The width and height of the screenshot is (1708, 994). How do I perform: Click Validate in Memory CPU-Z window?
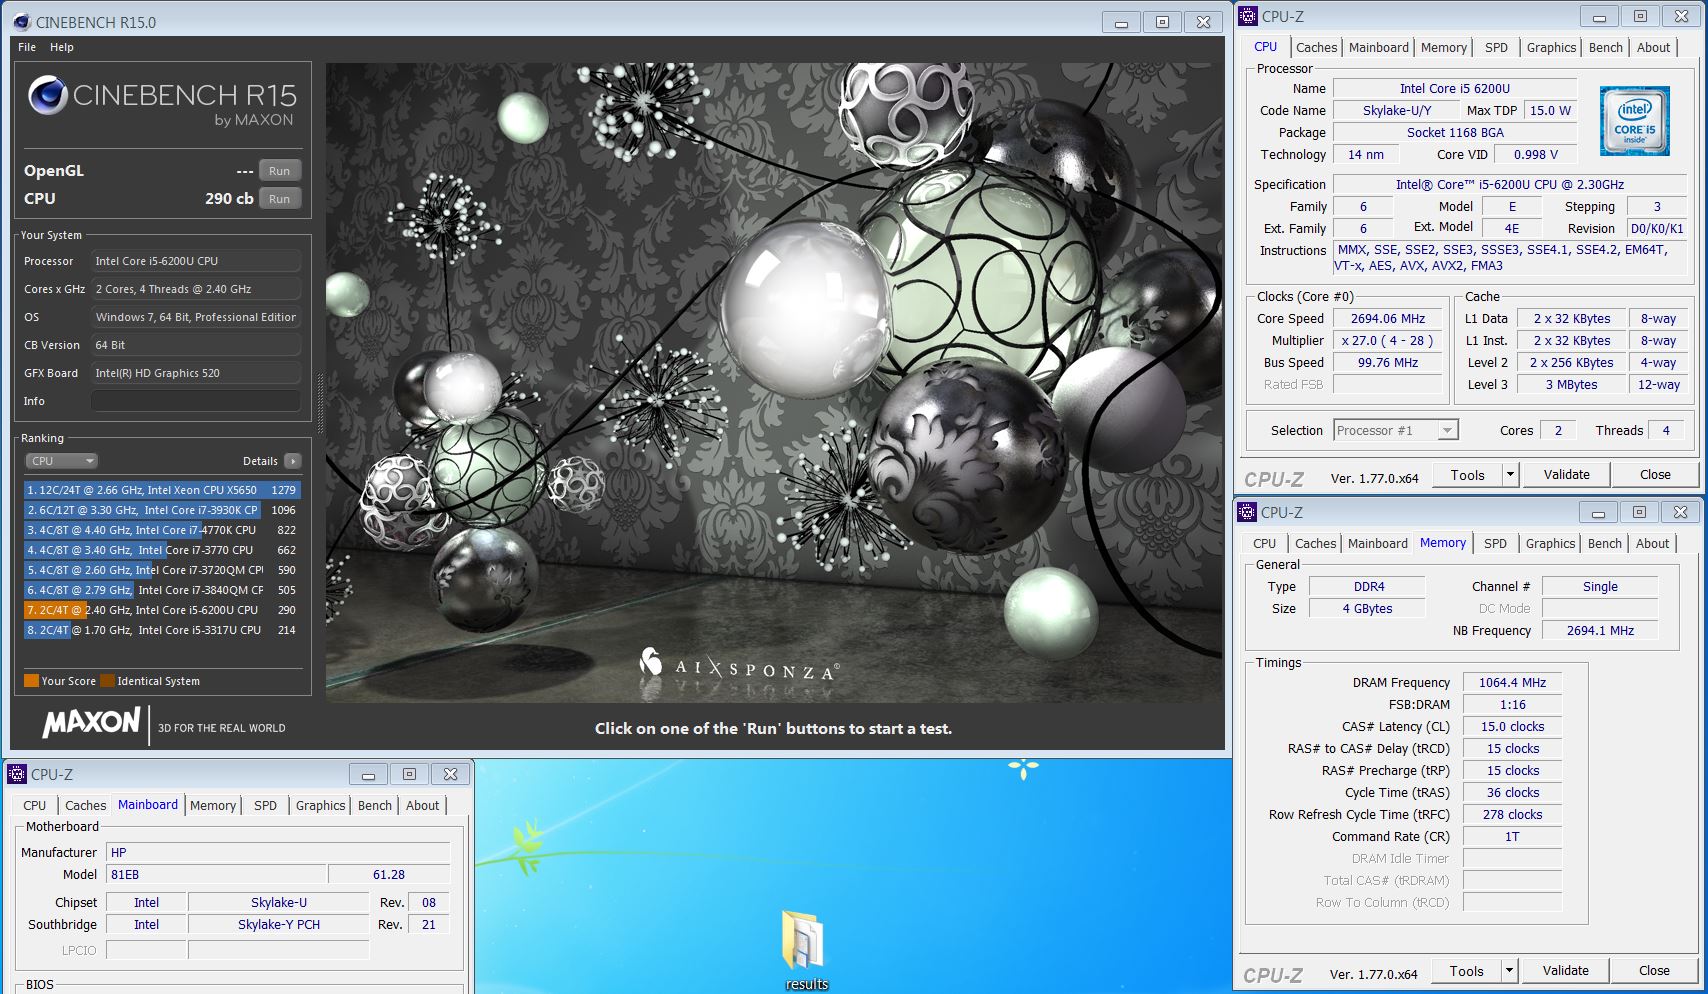tap(1565, 971)
